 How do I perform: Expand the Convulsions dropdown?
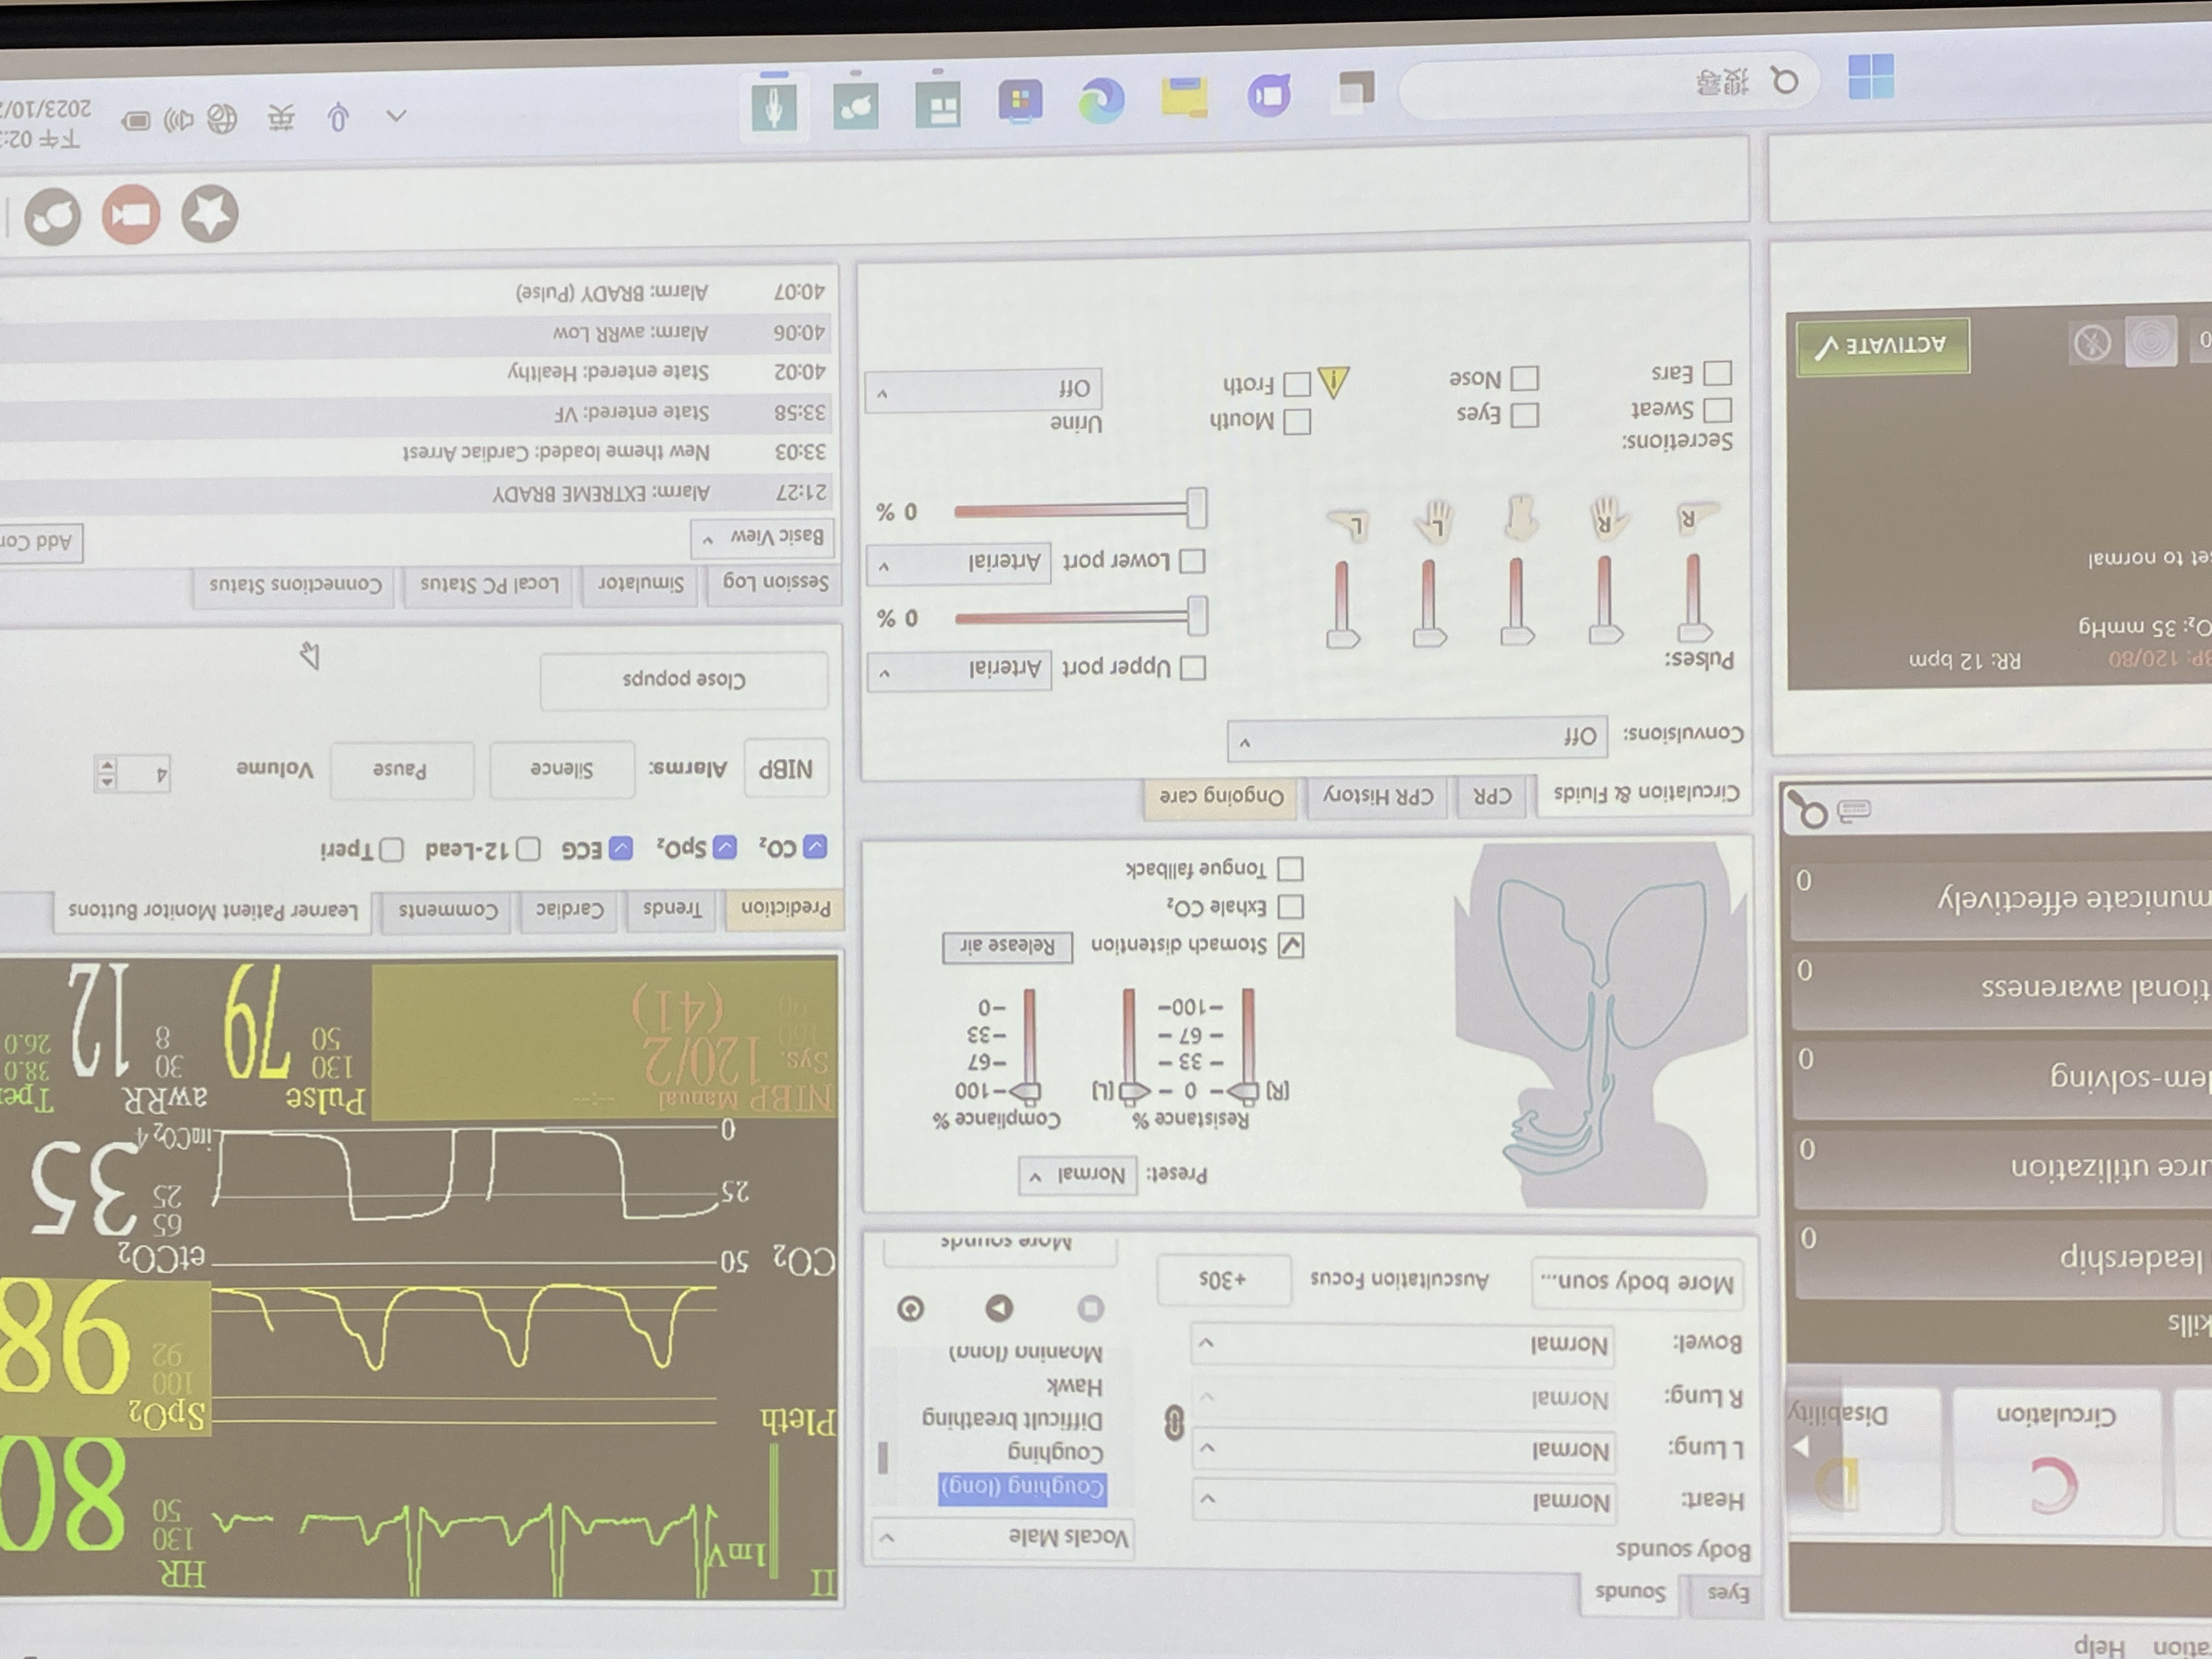coord(1418,738)
